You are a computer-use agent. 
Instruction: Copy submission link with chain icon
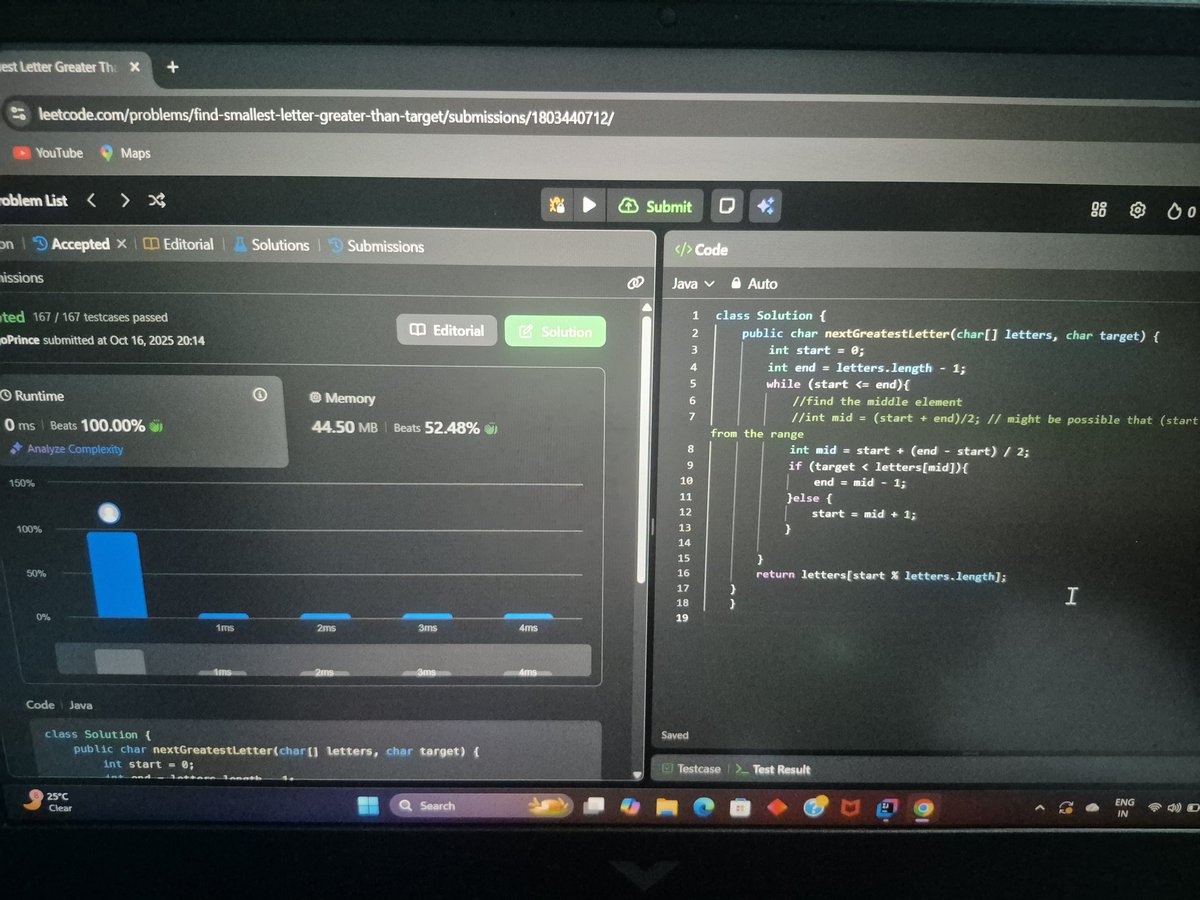click(x=635, y=283)
